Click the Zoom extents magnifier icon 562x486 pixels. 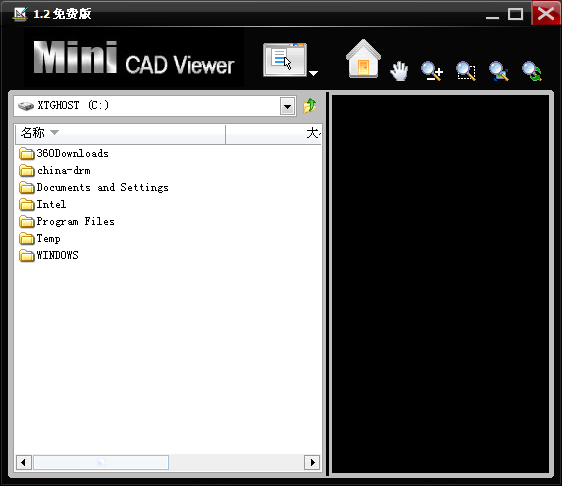[499, 71]
